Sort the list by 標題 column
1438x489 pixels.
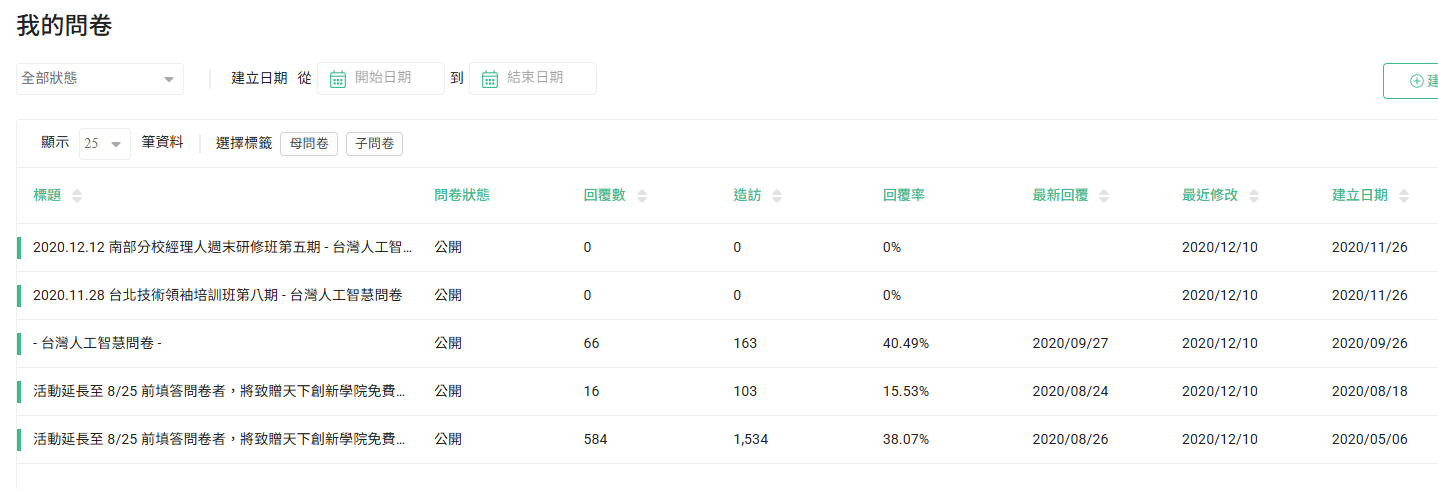click(77, 196)
